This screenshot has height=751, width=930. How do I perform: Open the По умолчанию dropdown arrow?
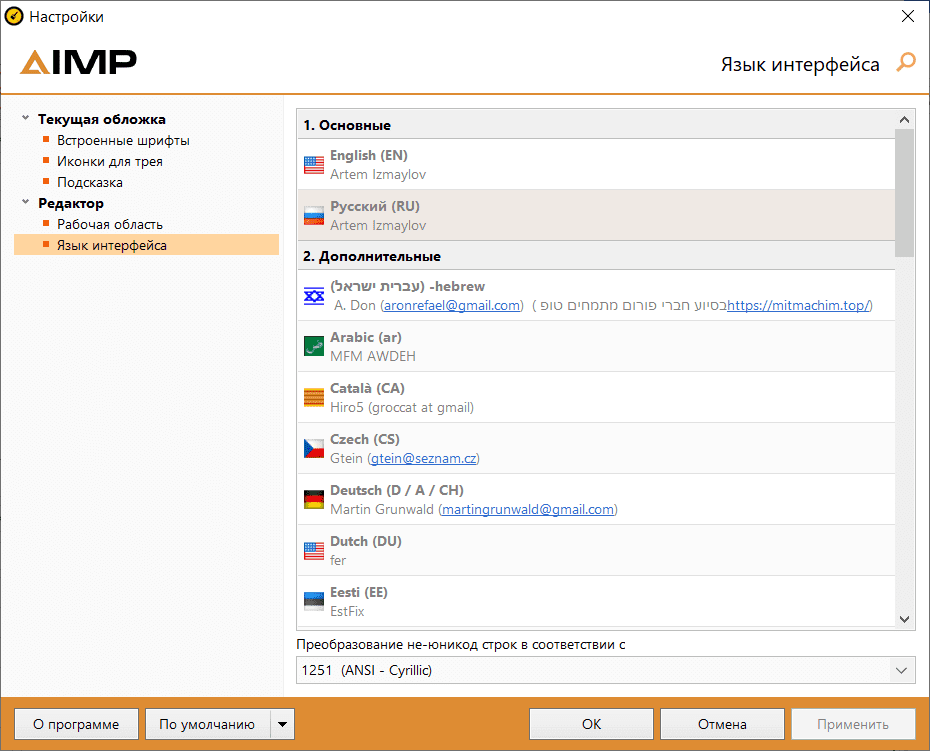click(282, 724)
